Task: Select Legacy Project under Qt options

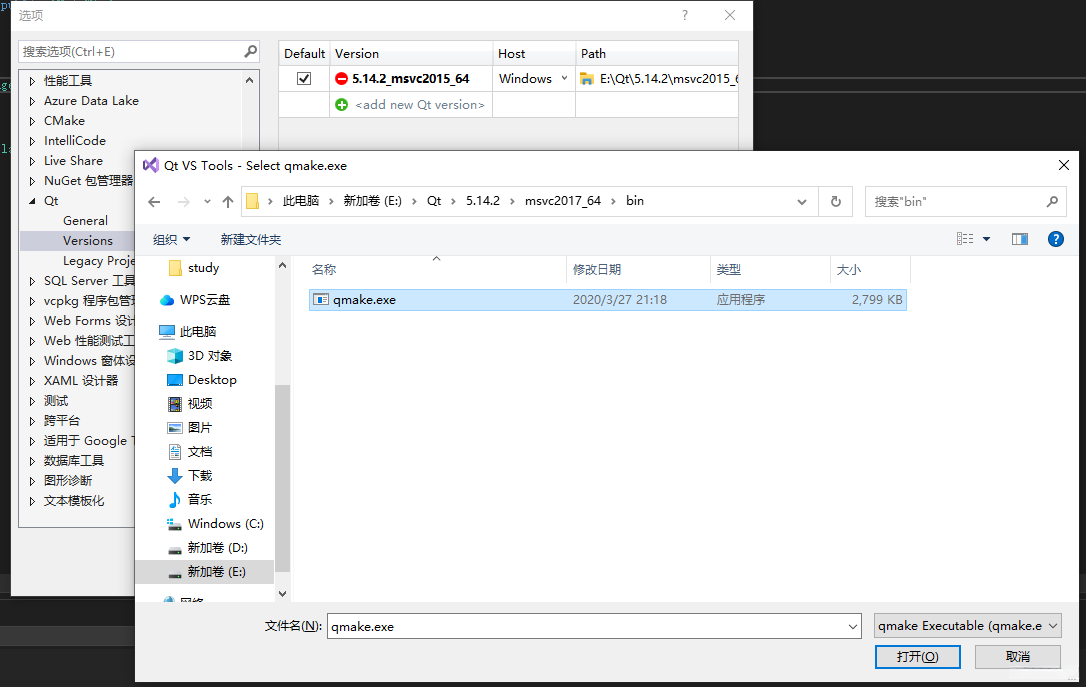Action: point(98,261)
